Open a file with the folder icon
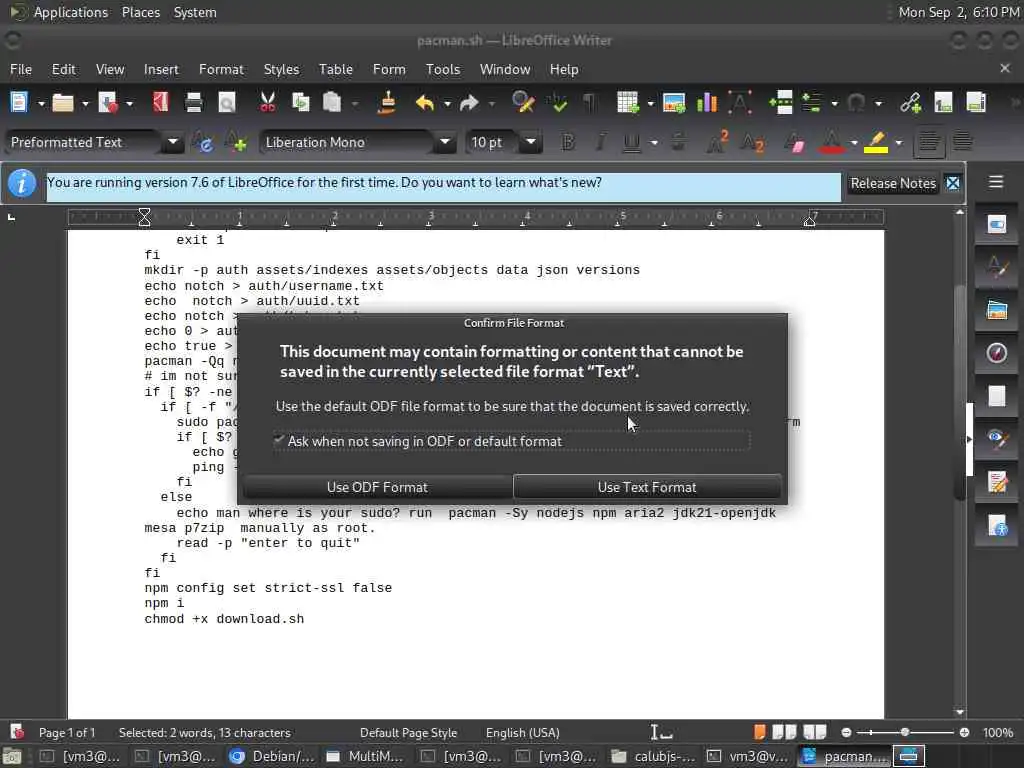Viewport: 1024px width, 768px height. pos(63,103)
